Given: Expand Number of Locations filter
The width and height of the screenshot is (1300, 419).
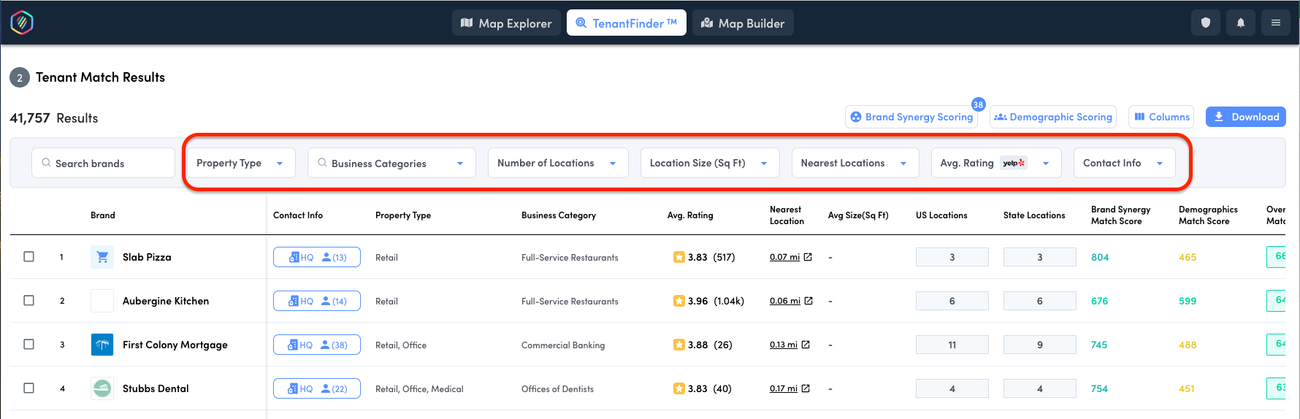Looking at the screenshot, I should point(557,163).
